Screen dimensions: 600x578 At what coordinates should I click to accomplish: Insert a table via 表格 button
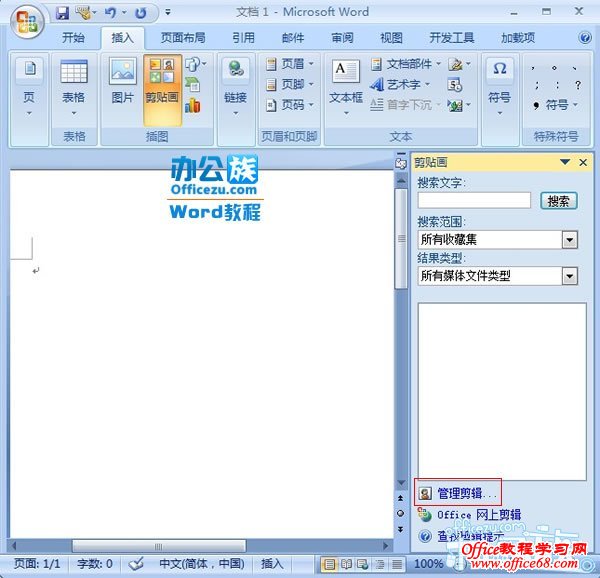74,88
